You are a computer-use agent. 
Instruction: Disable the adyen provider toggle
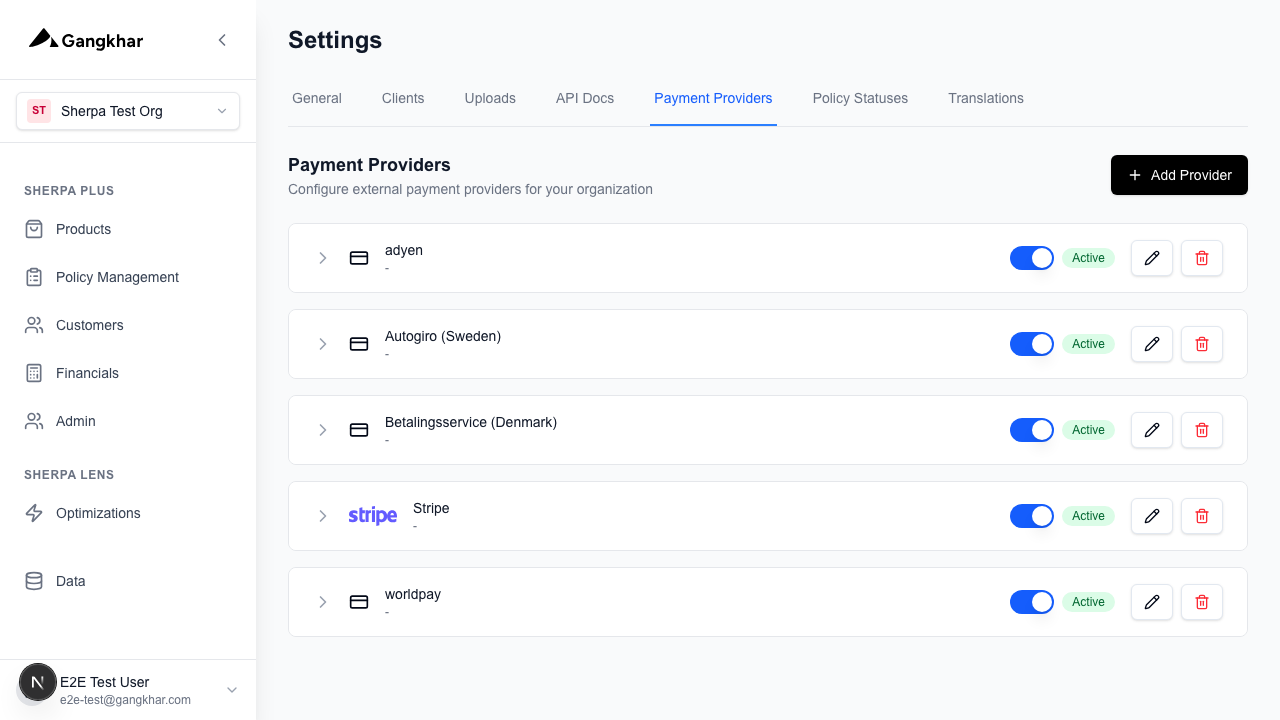[1032, 258]
